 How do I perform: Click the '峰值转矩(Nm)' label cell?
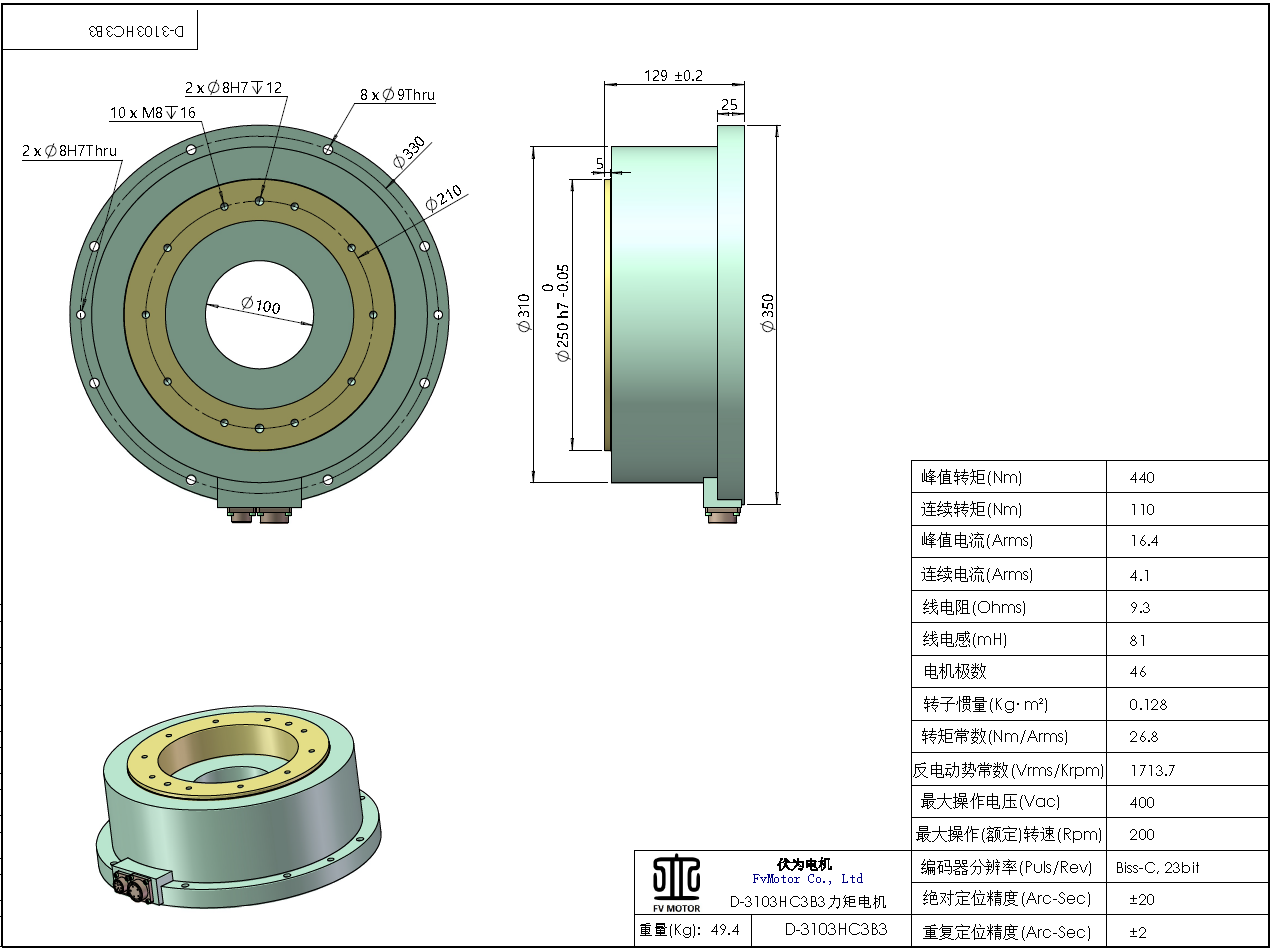1009,477
